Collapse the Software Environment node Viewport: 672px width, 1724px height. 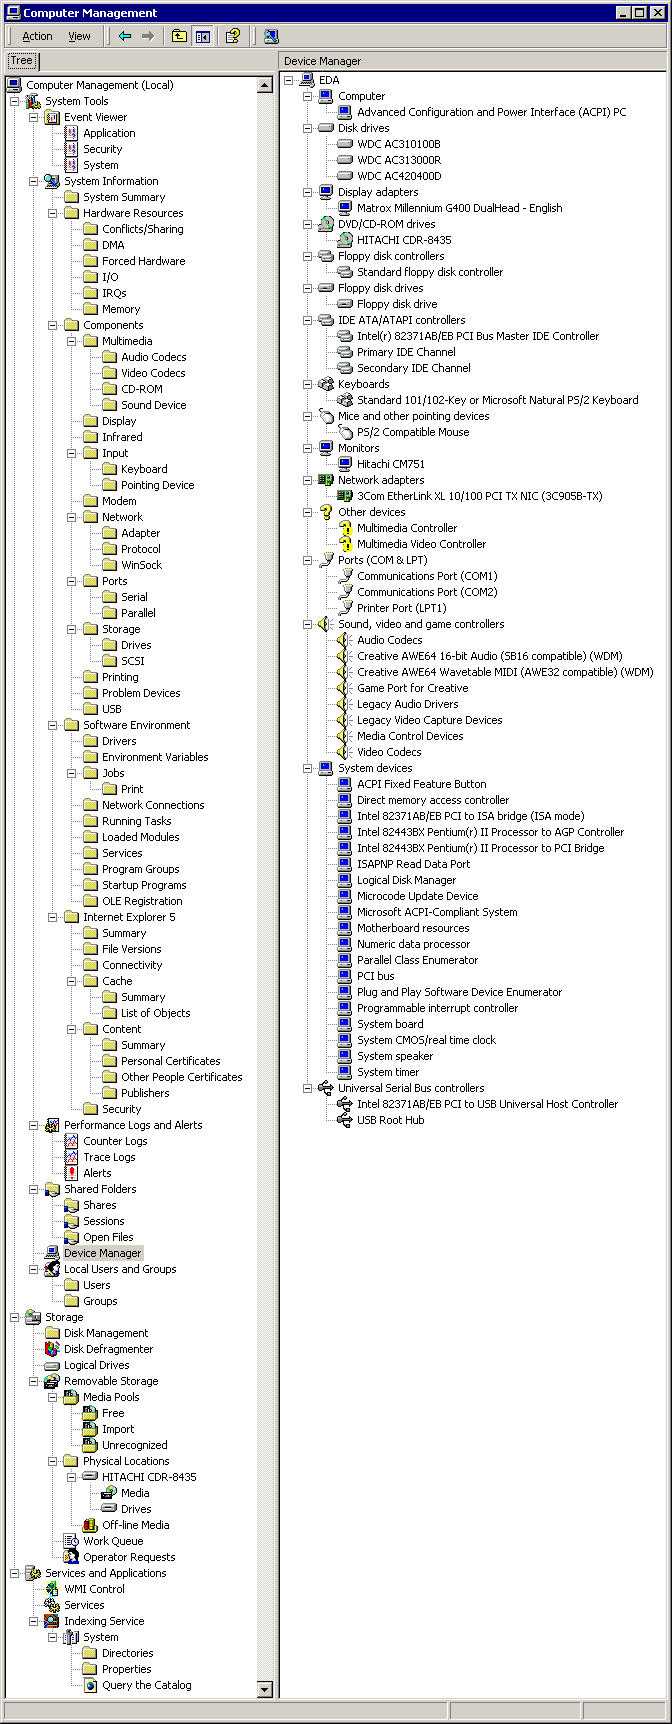click(53, 725)
